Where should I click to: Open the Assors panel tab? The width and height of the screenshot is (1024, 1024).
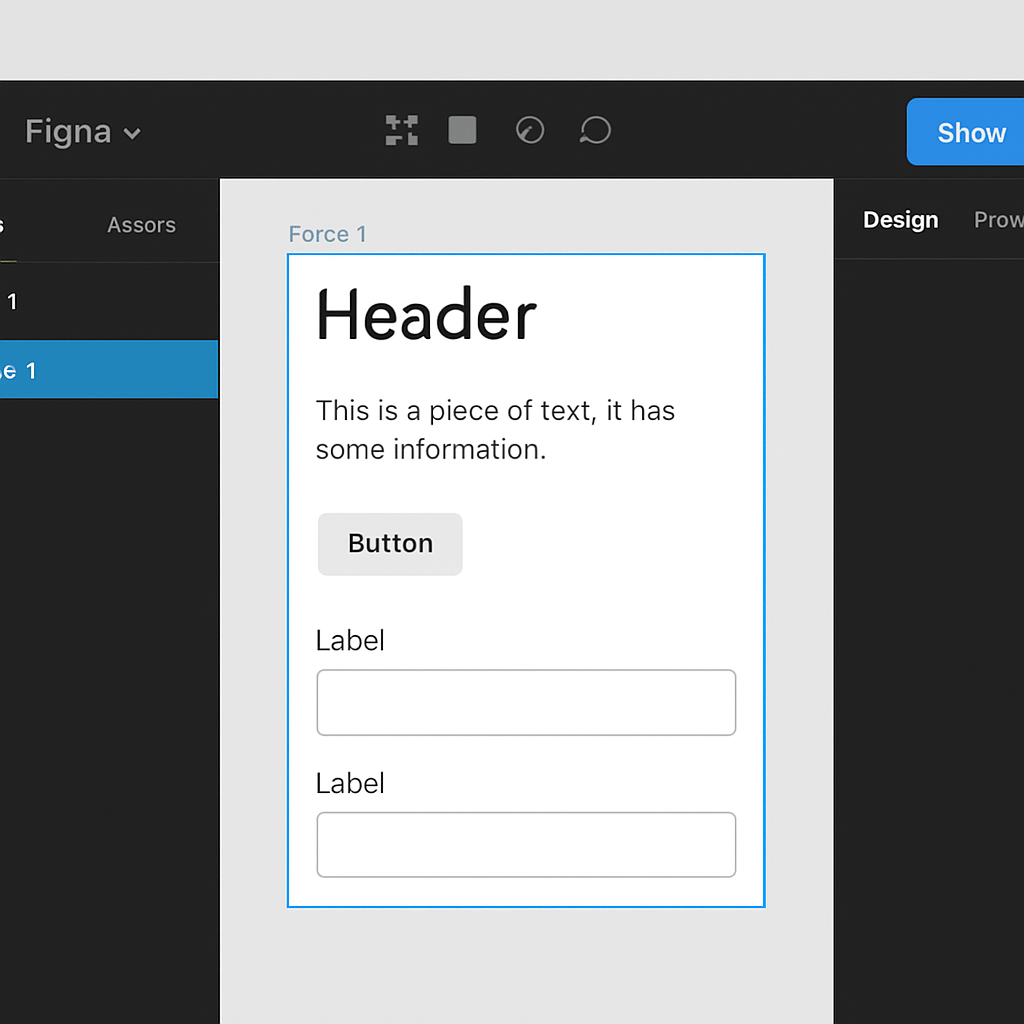[141, 224]
